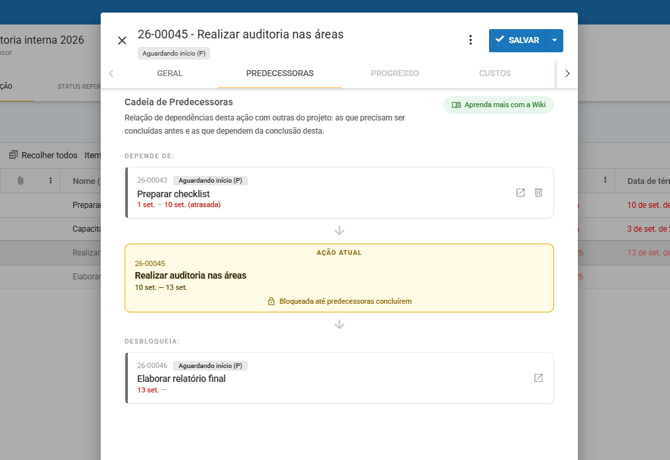Close the action dialog with the X icon
This screenshot has width=670, height=460.
point(122,41)
